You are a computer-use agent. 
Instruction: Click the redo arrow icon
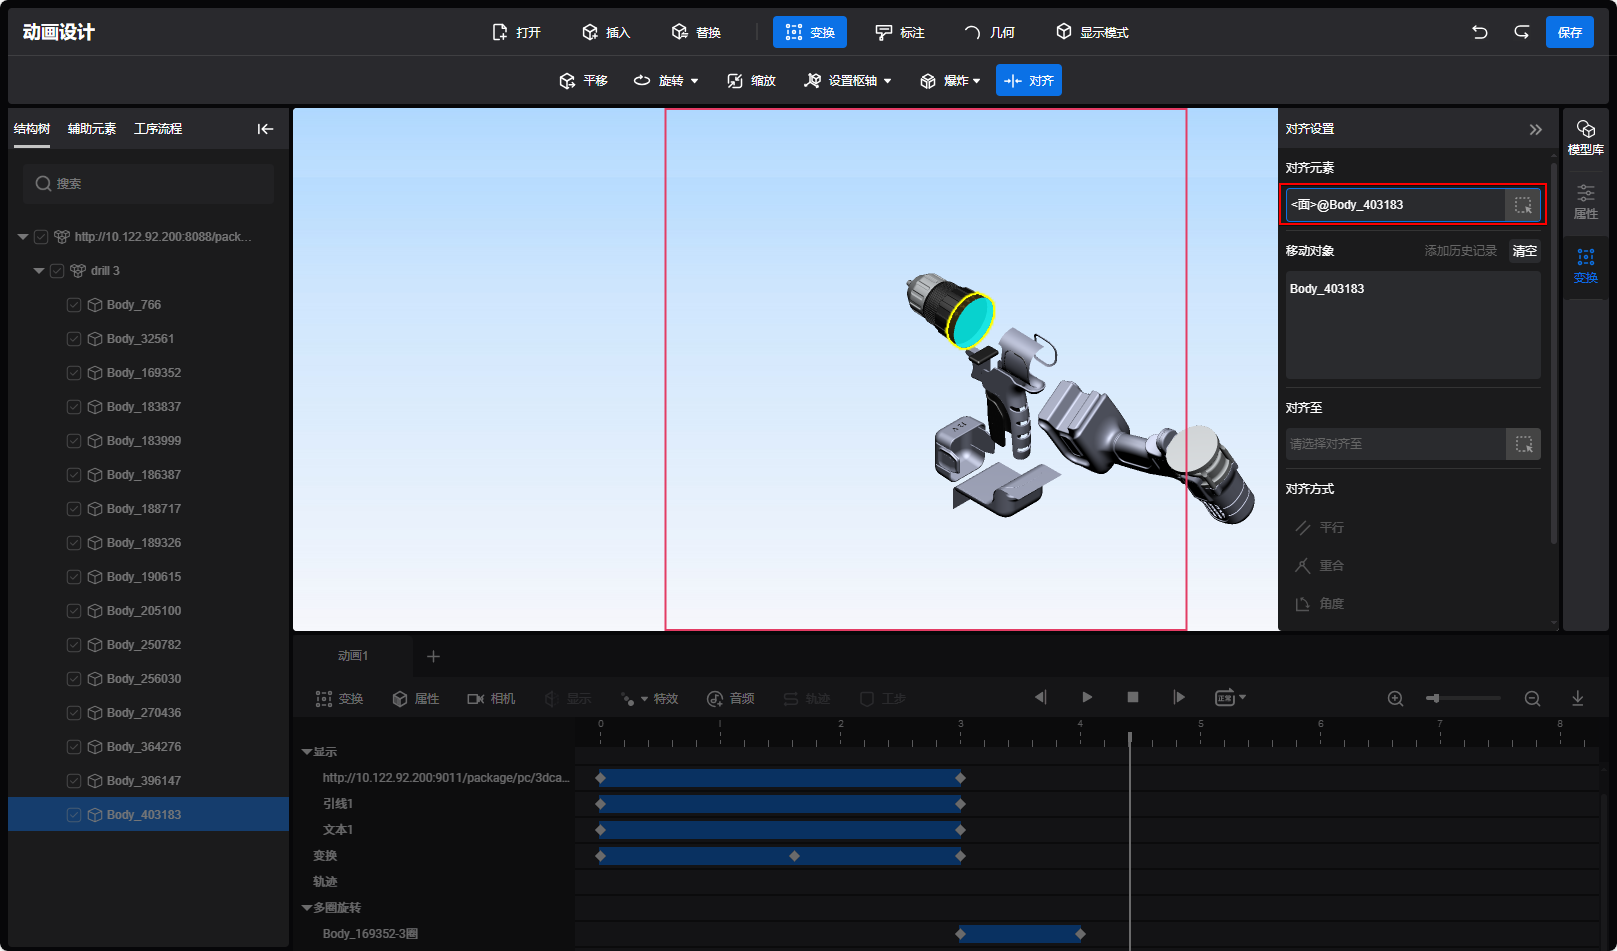click(x=1521, y=32)
